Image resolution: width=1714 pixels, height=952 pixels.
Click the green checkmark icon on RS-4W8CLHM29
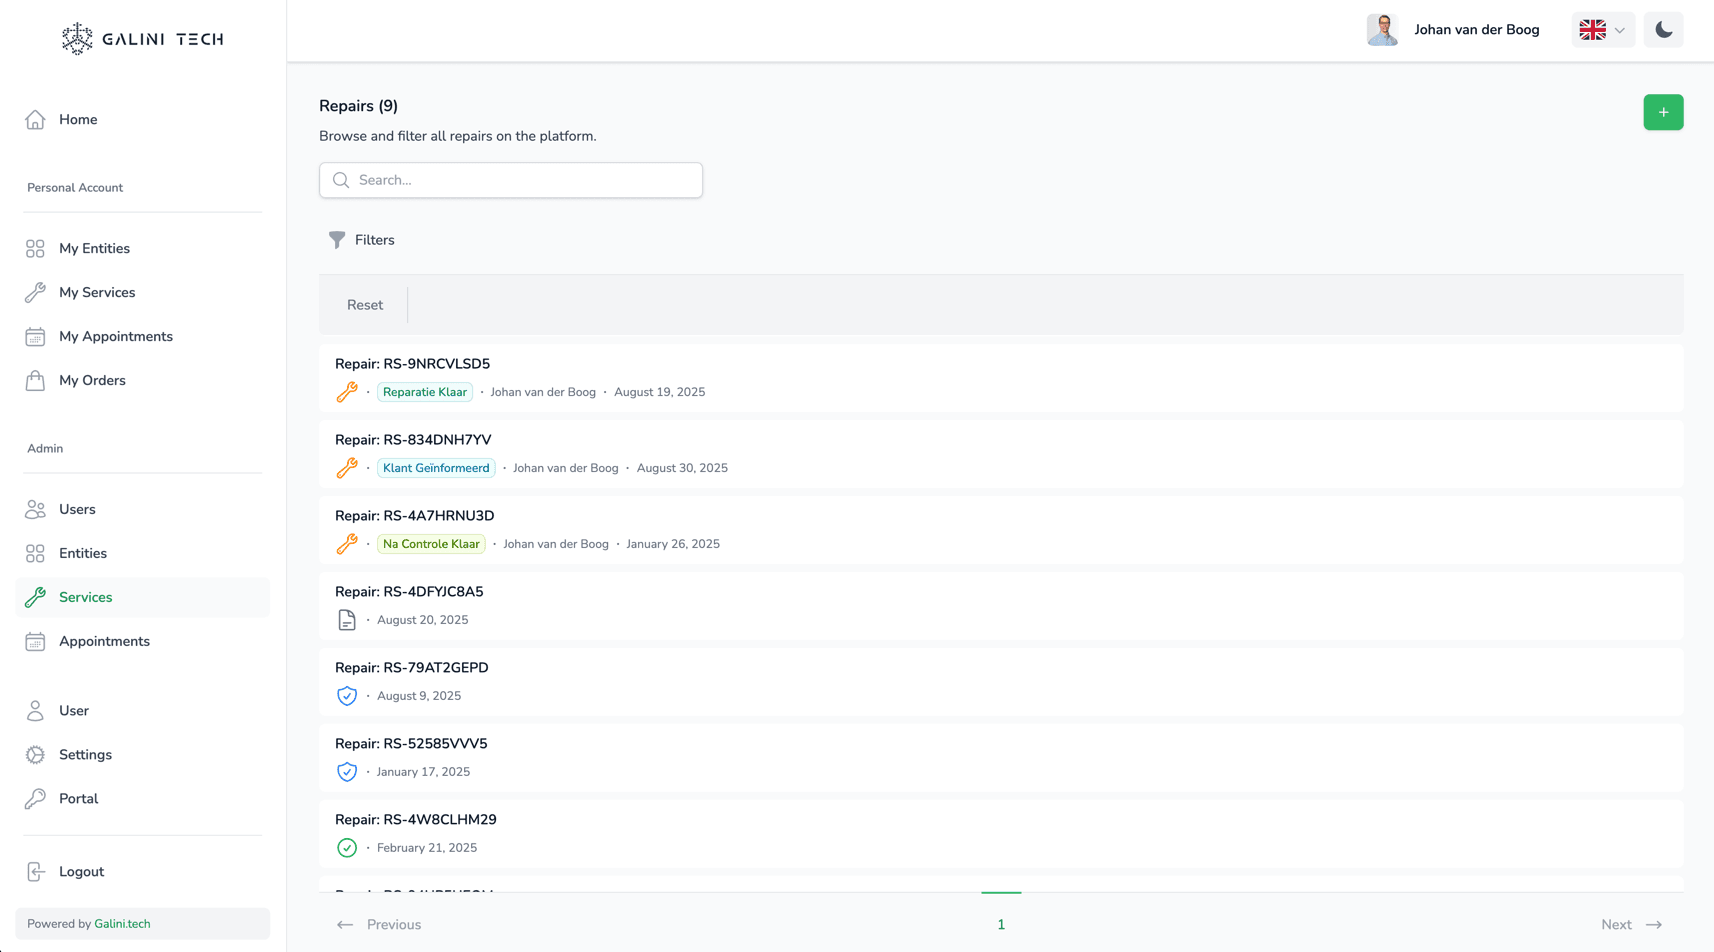point(347,847)
